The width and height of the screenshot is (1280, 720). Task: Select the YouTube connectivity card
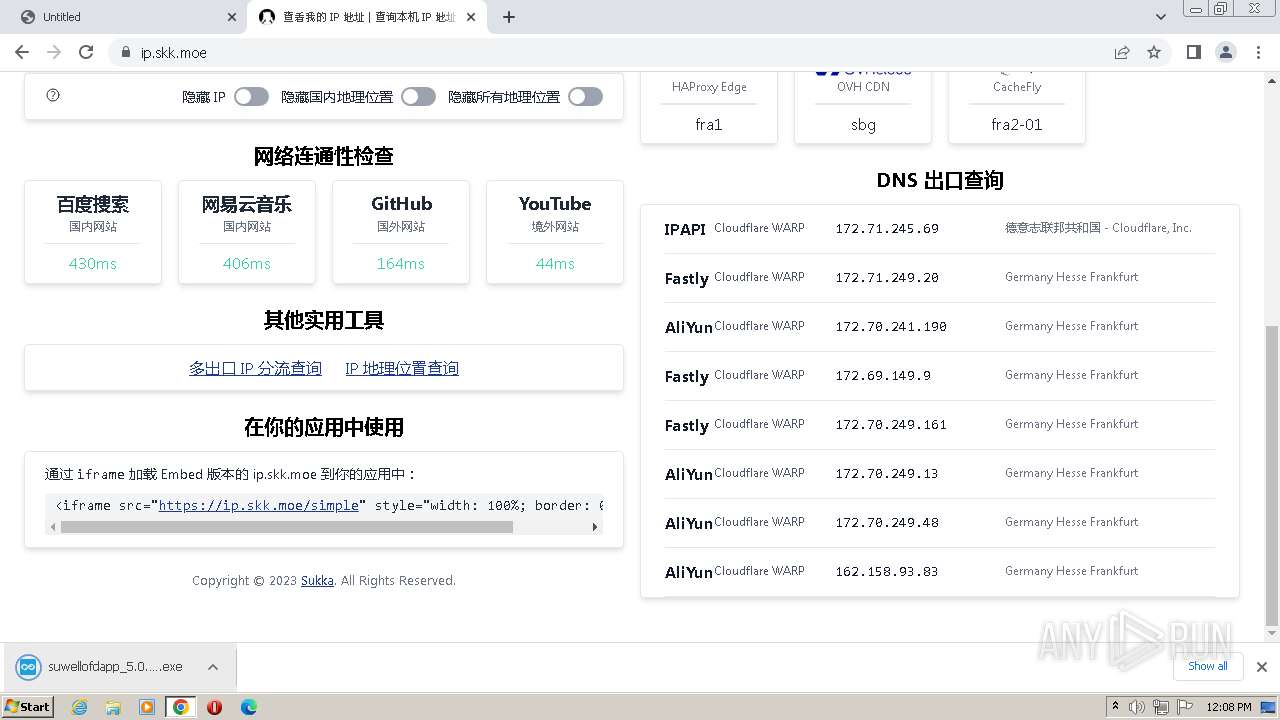coord(555,232)
